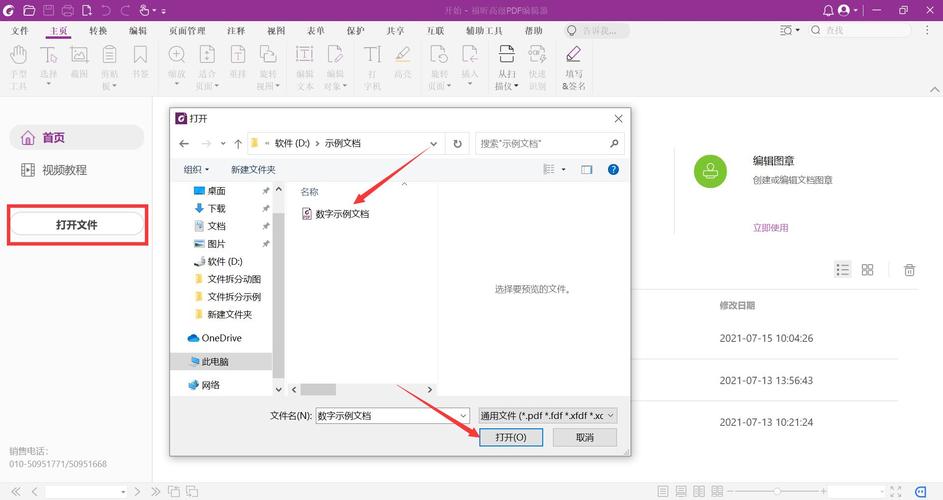Select 文件拆分示例 folder in tree
This screenshot has width=943, height=500.
(x=229, y=297)
